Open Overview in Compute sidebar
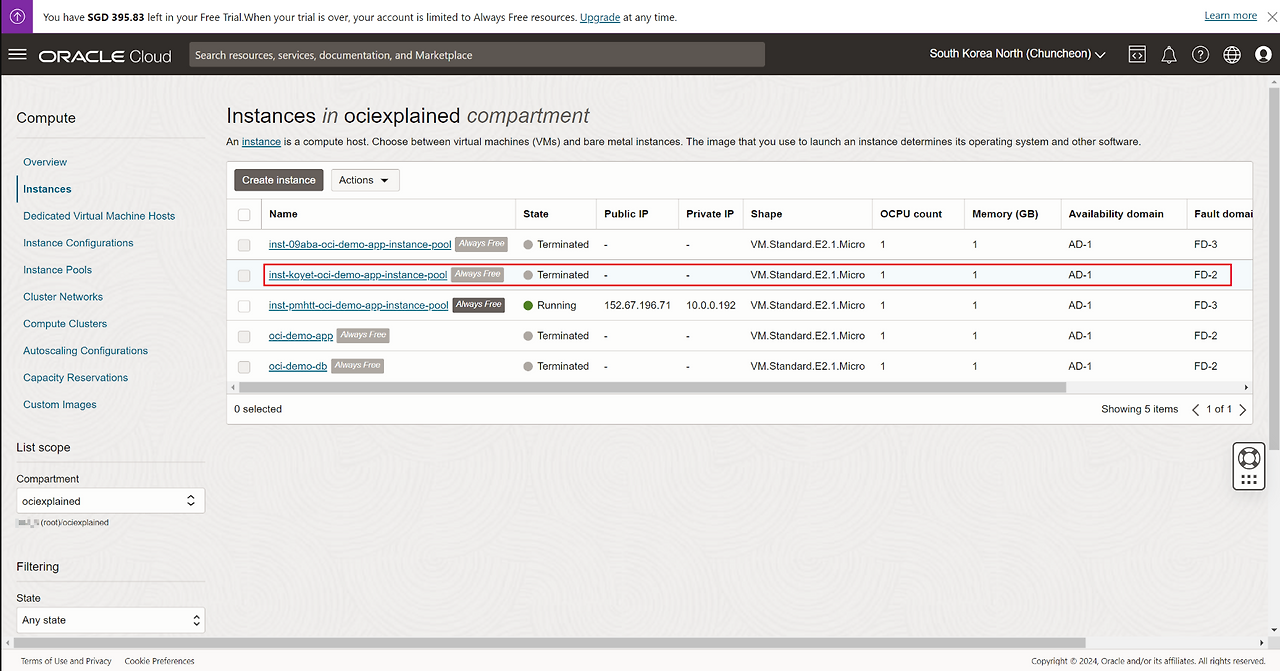Screen dimensions: 1280x671 [45, 162]
